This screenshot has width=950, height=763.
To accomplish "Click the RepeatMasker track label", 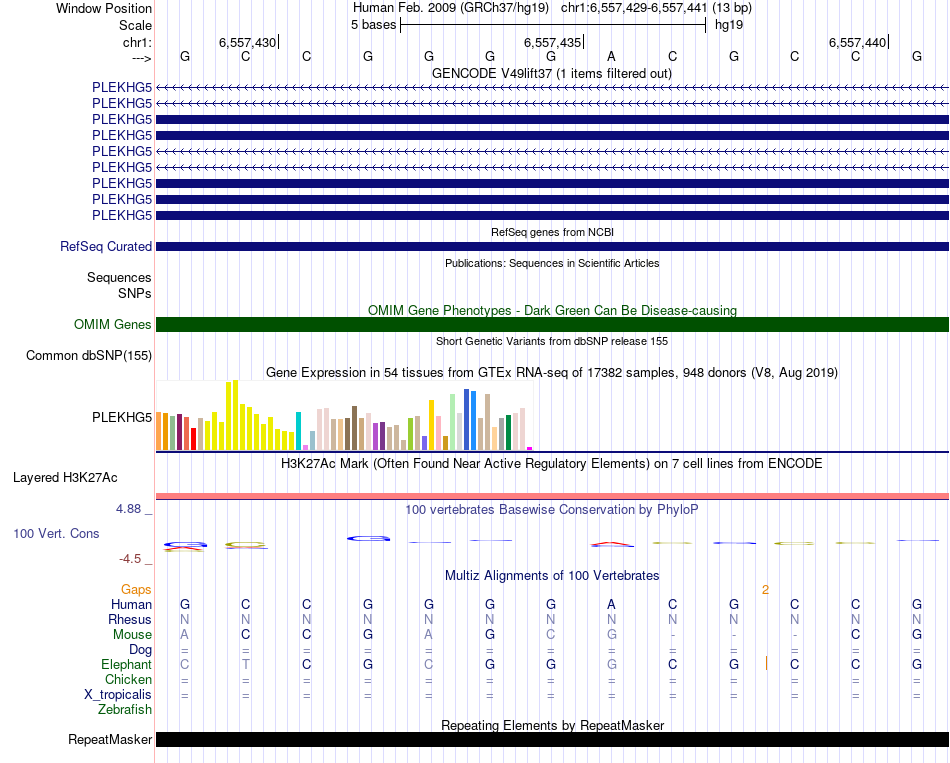I will (110, 740).
